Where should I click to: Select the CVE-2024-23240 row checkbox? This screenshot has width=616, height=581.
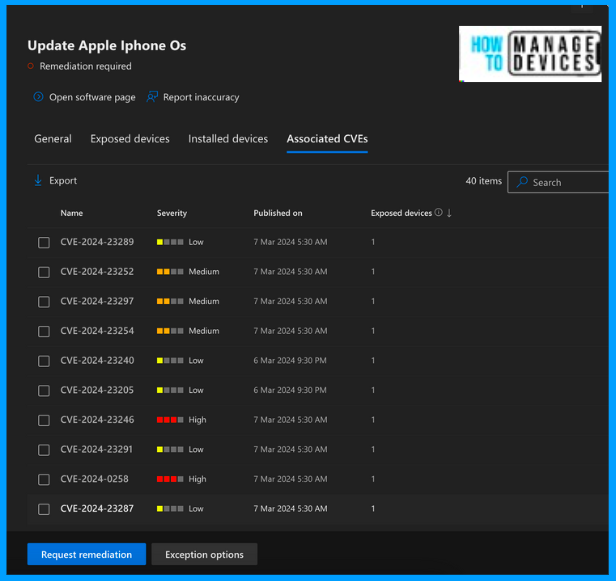point(44,361)
